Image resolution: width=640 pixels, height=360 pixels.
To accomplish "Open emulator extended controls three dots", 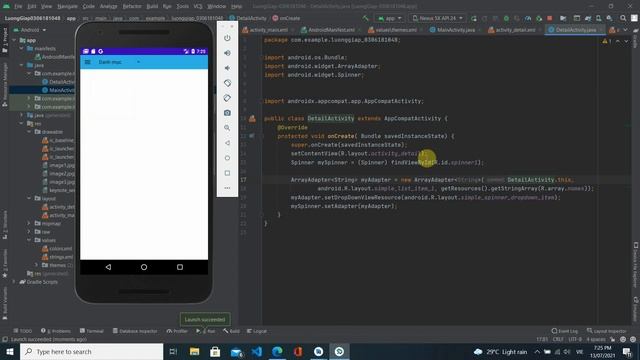I will (227, 188).
